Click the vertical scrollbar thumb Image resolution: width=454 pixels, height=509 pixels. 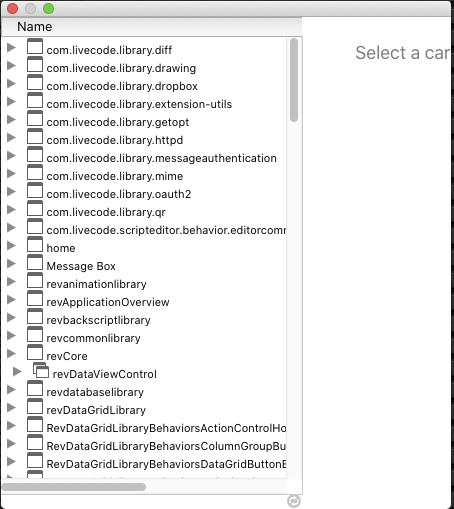[x=294, y=80]
